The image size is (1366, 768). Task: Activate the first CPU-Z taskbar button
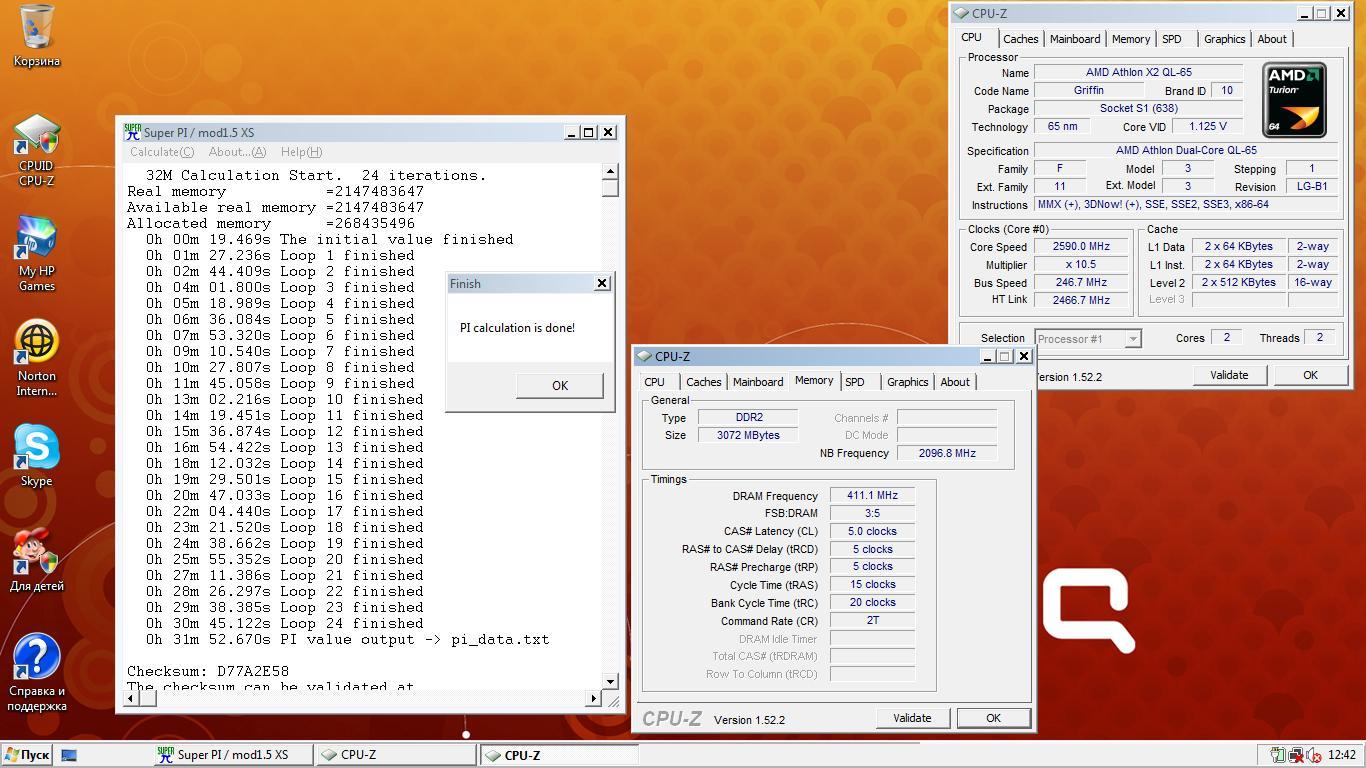[x=395, y=755]
